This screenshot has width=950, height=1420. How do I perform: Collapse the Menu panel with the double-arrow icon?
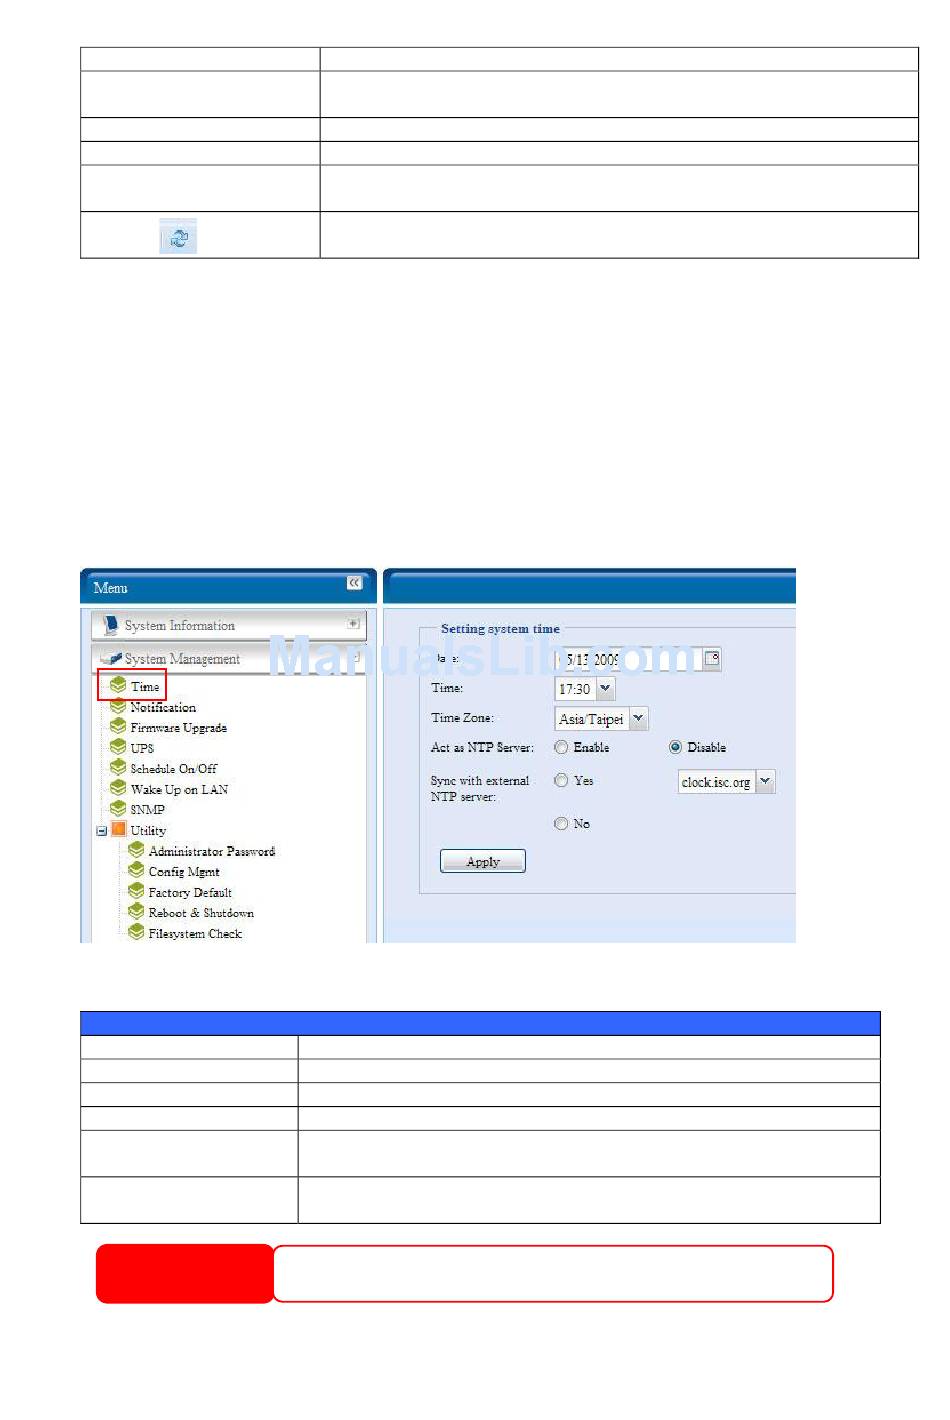pyautogui.click(x=354, y=583)
